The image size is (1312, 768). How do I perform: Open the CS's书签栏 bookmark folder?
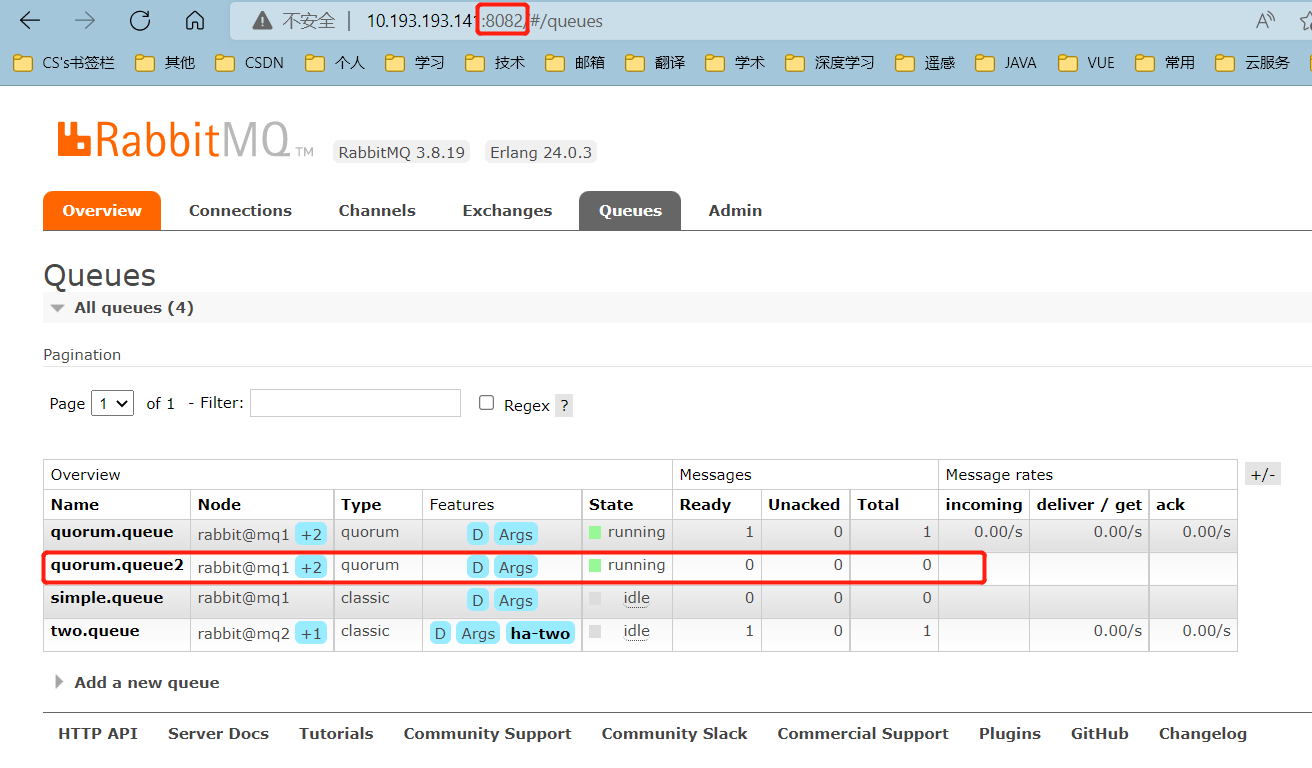tap(64, 63)
